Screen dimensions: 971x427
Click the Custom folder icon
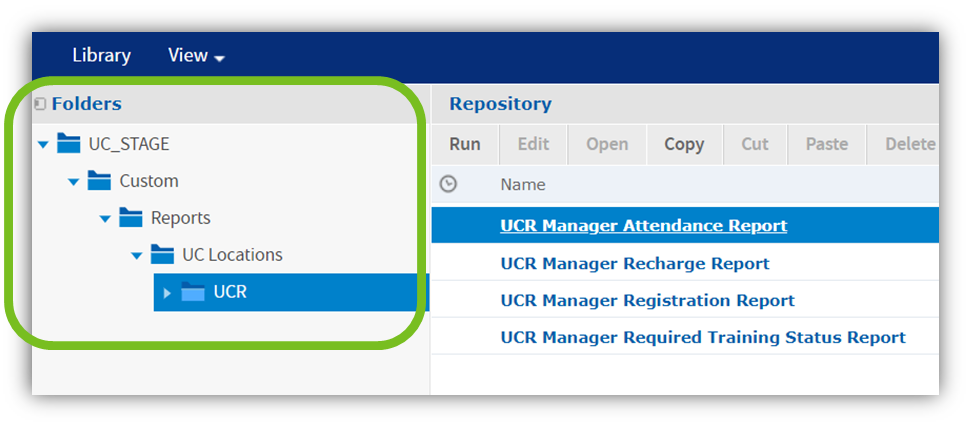99,181
